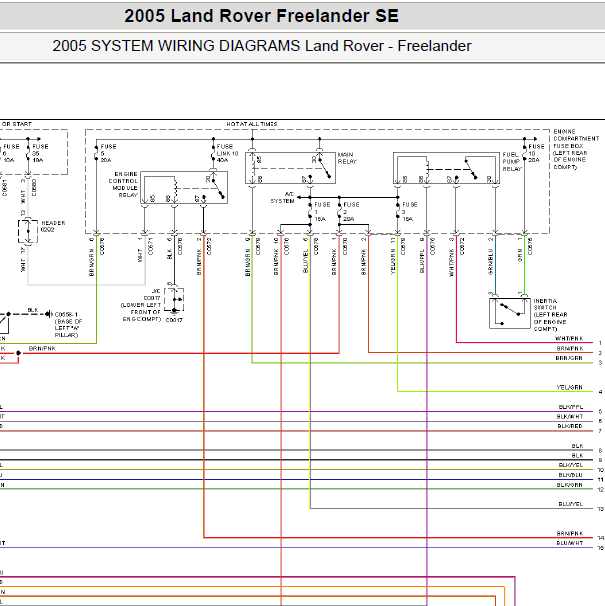Viewport: 605px width, 606px height.
Task: Click the 'FUSE 10 20A' label
Action: (x=536, y=153)
